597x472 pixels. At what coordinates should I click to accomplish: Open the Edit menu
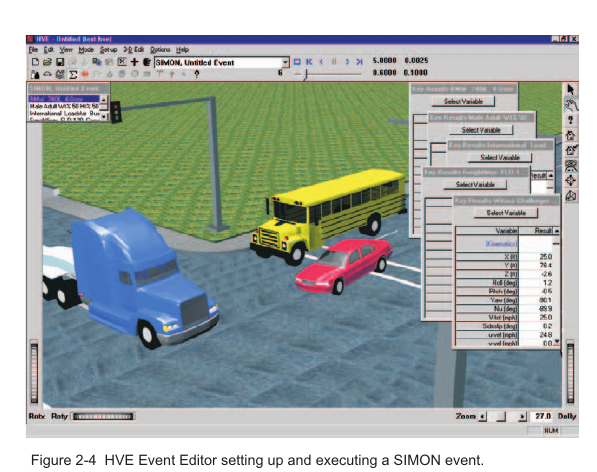point(48,50)
